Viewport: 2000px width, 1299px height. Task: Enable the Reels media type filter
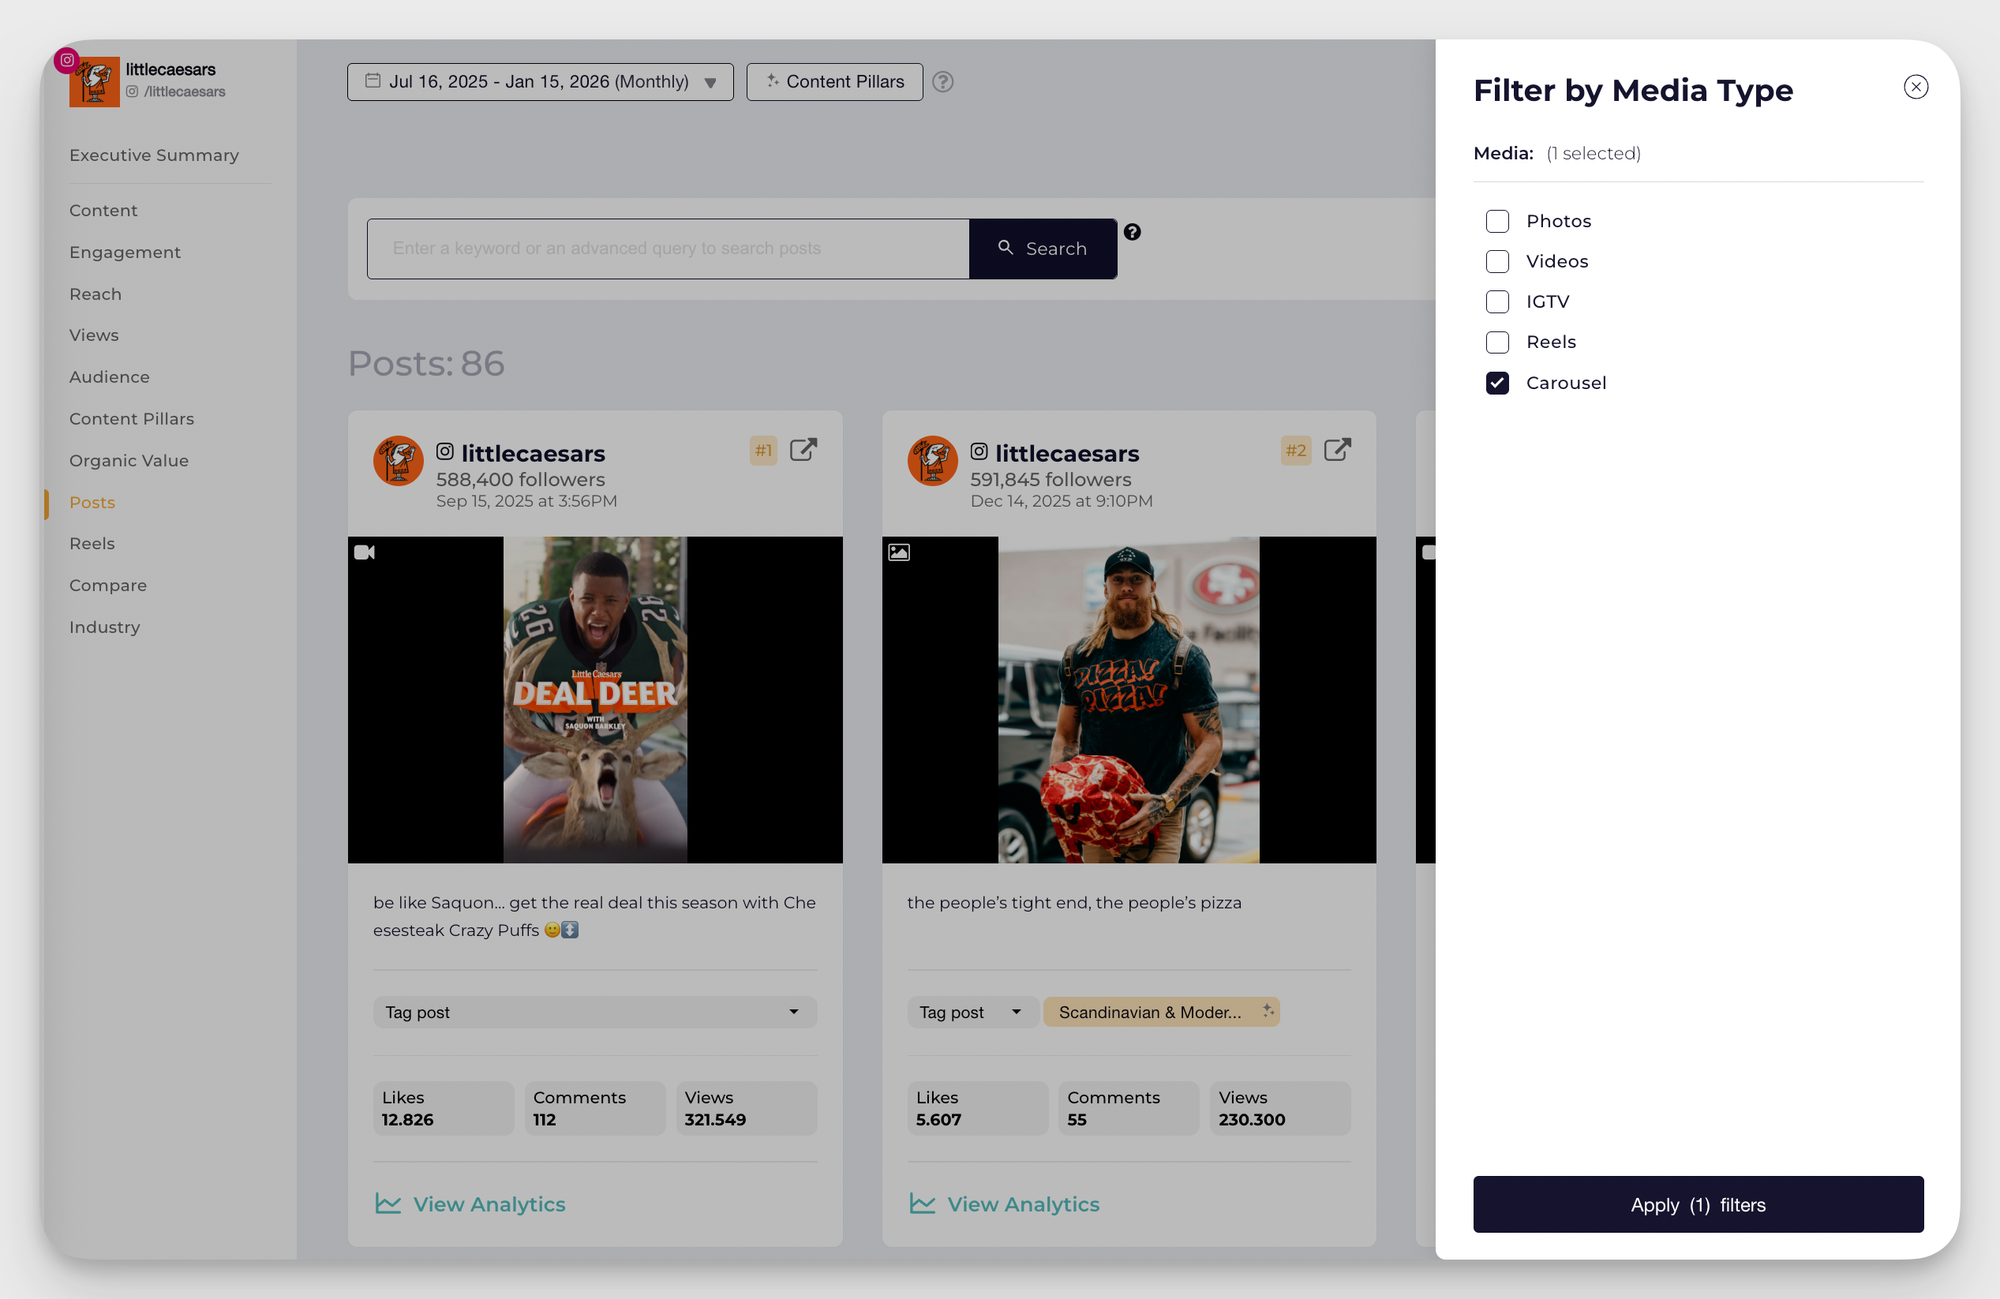(1497, 342)
